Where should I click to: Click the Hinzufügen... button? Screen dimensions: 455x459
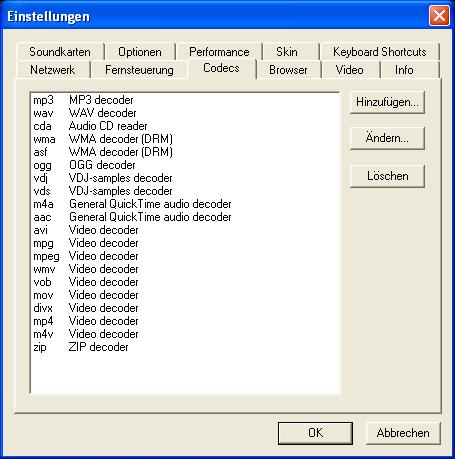coord(387,102)
